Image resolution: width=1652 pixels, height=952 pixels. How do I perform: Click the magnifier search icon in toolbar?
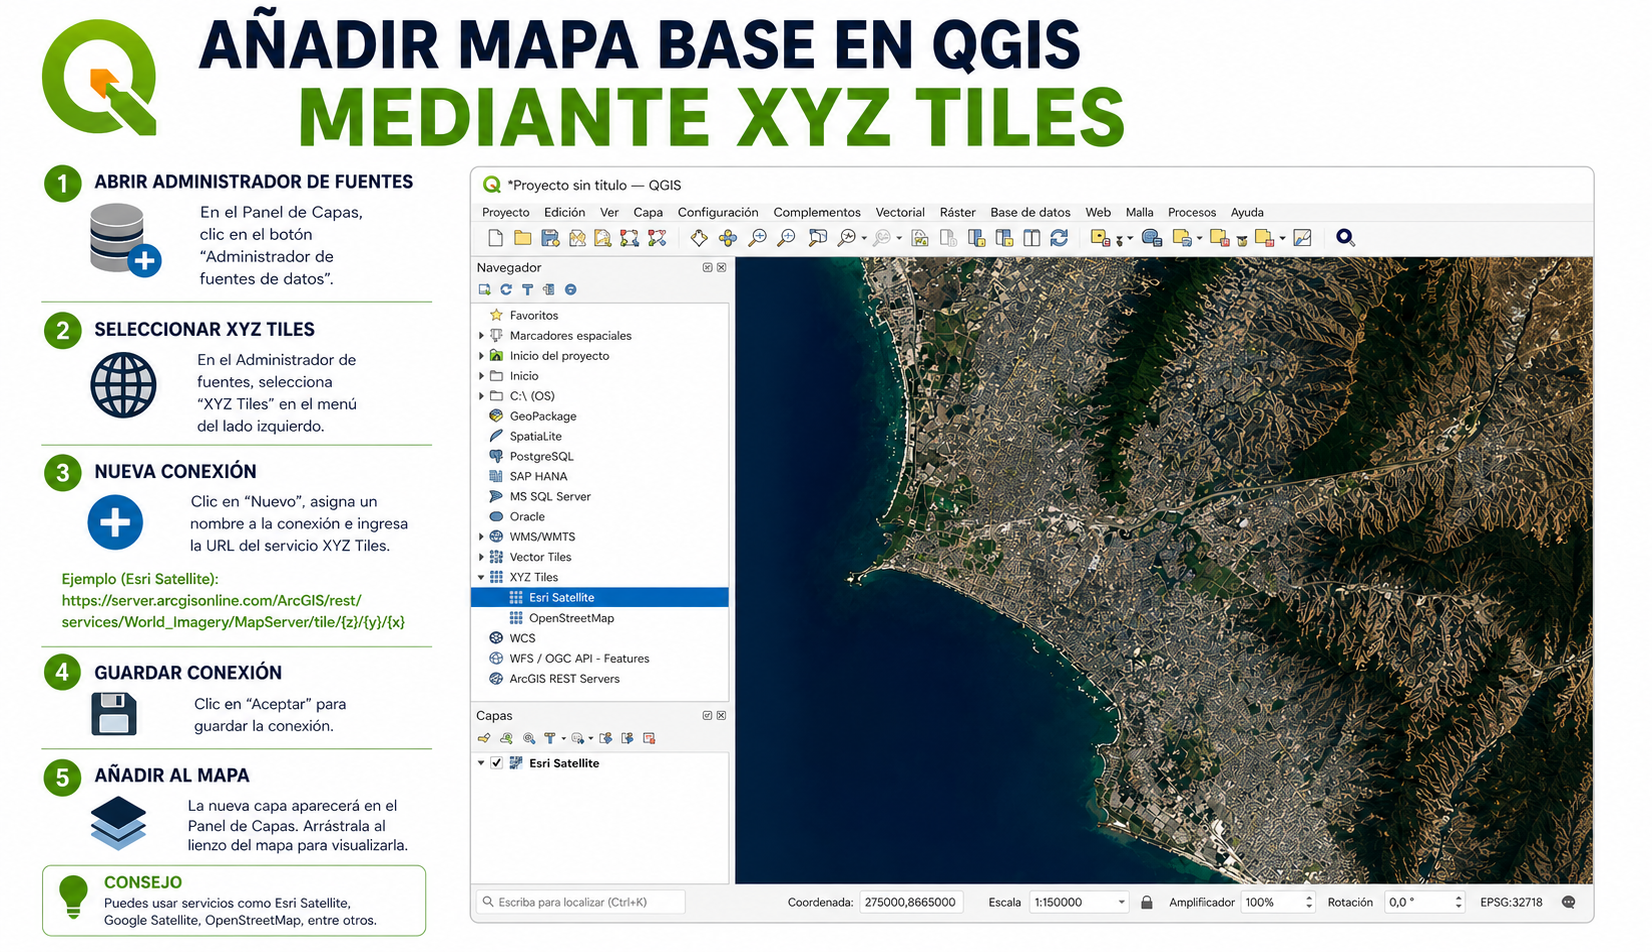point(1345,238)
